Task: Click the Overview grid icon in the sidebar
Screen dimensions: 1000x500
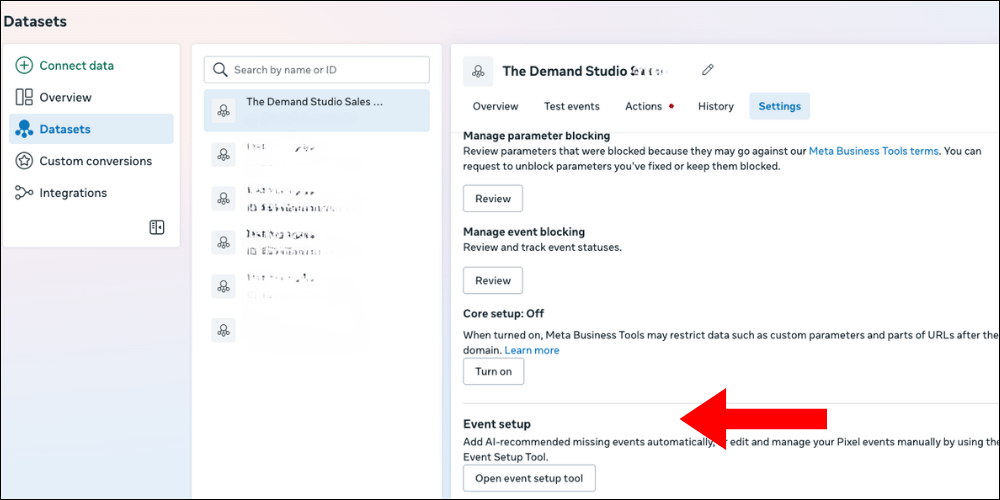Action: [x=24, y=97]
